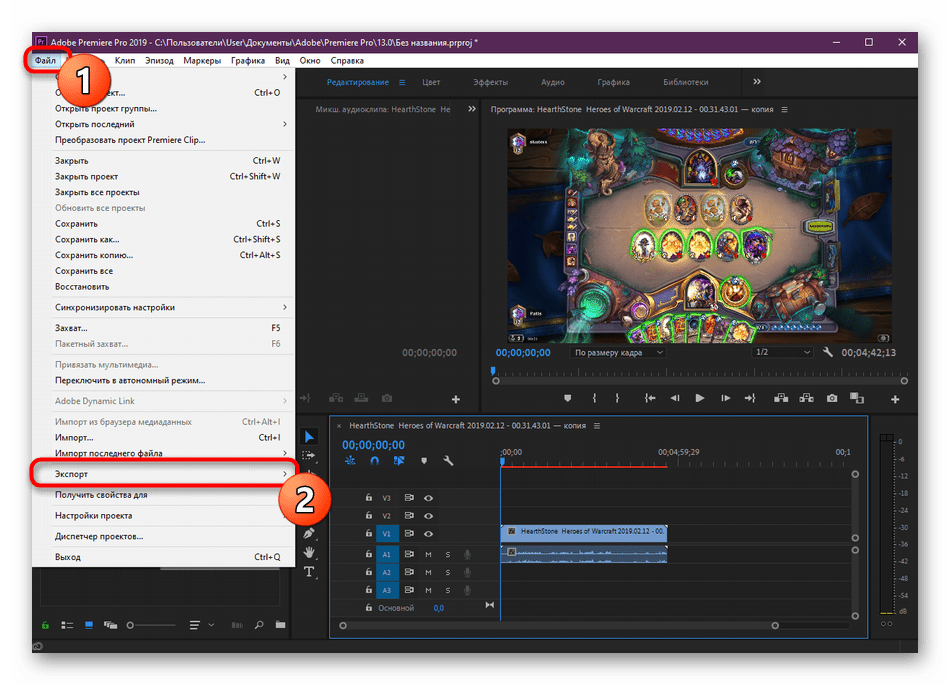Open the Экспорт submenu
This screenshot has height=685, width=950.
pyautogui.click(x=164, y=474)
